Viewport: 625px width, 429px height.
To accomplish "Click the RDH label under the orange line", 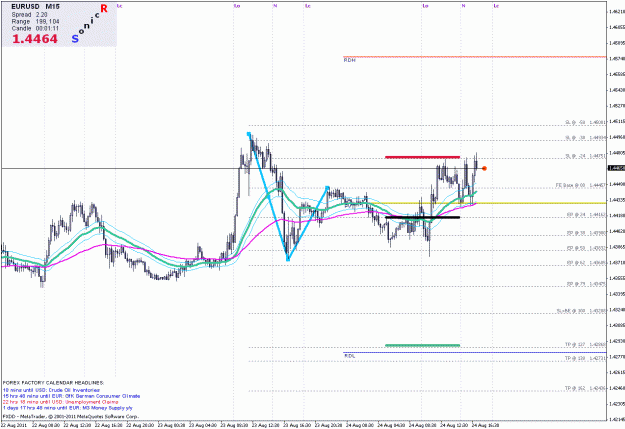I will pyautogui.click(x=349, y=60).
